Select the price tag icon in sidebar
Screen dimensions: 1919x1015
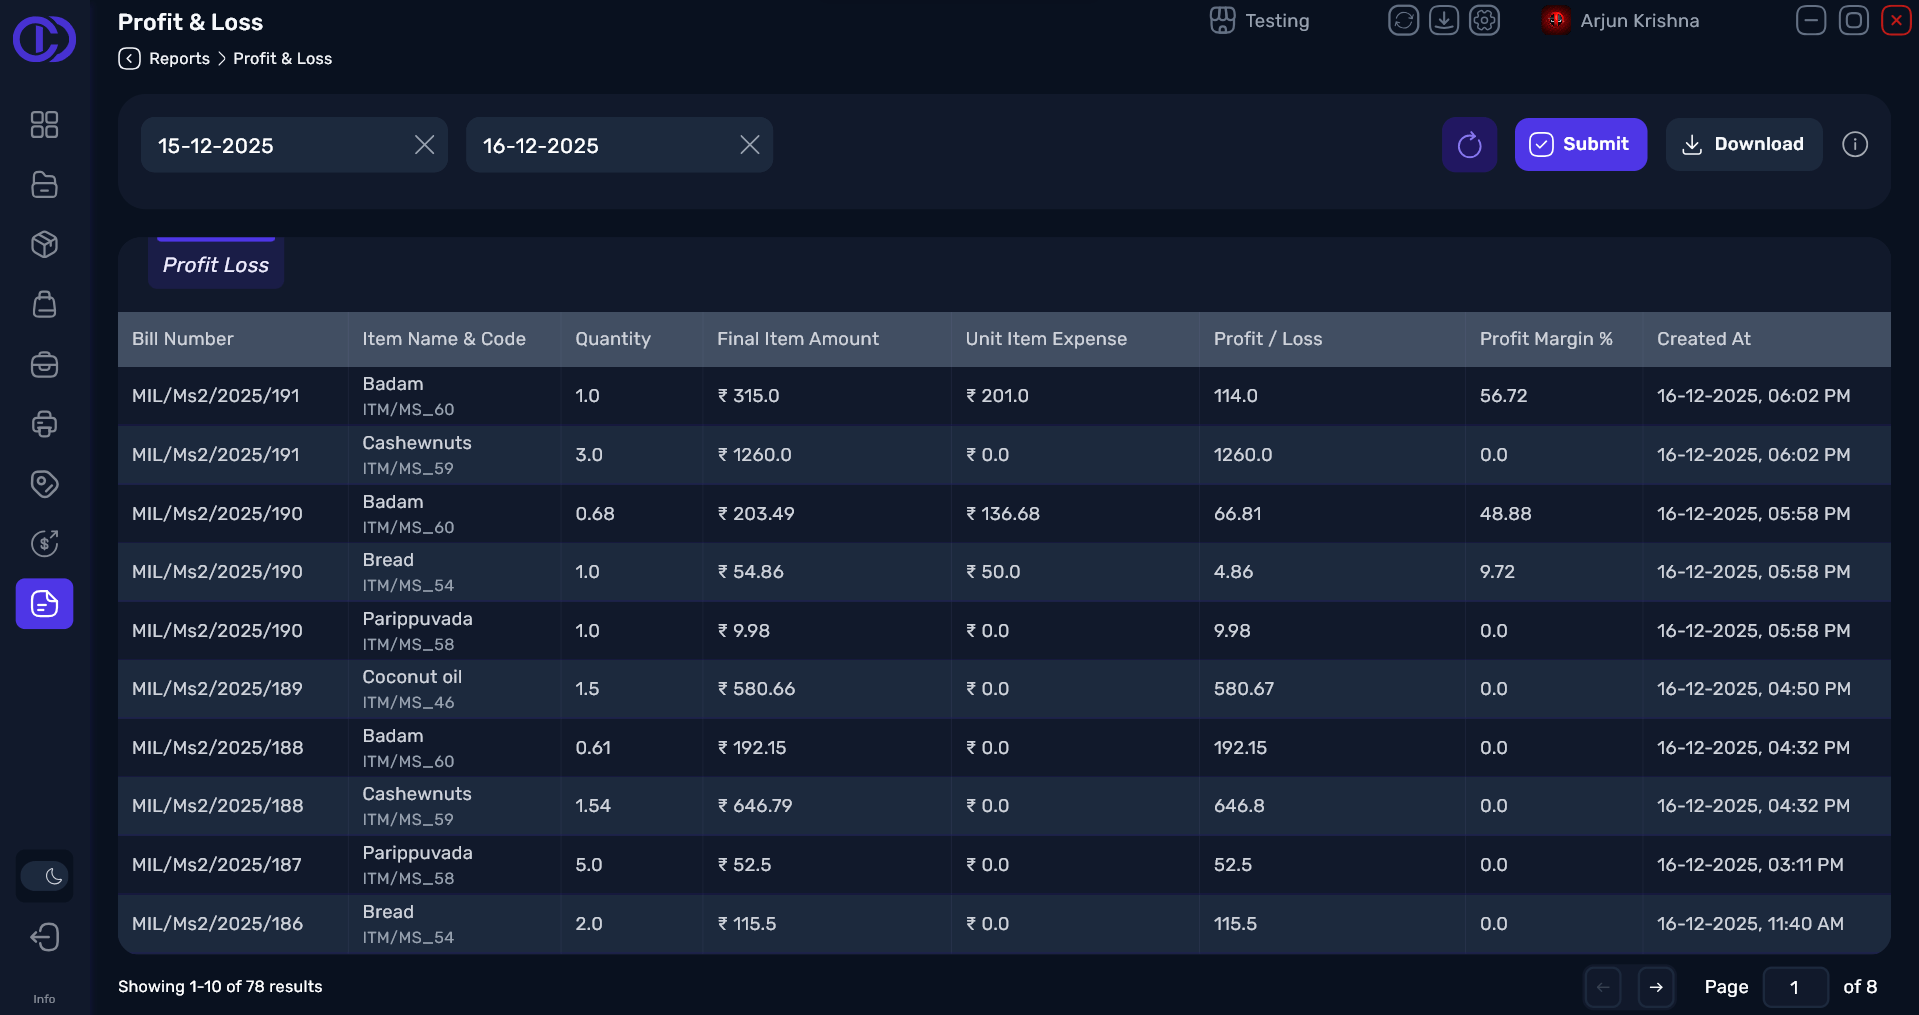click(44, 484)
